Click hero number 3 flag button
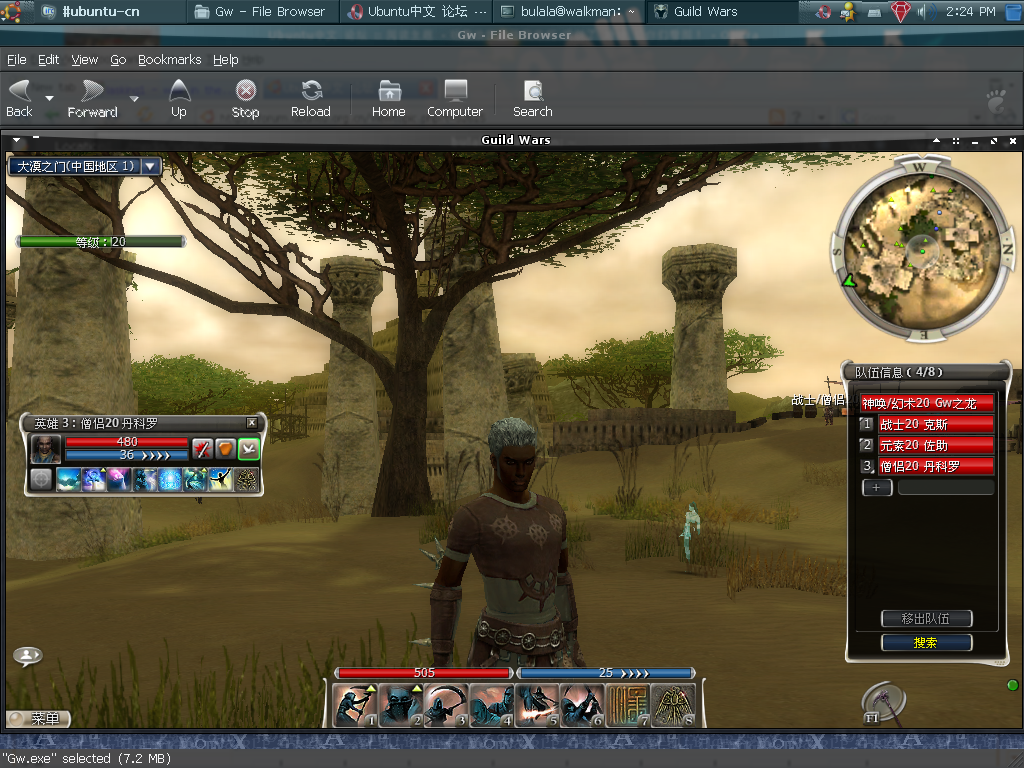 (x=867, y=466)
